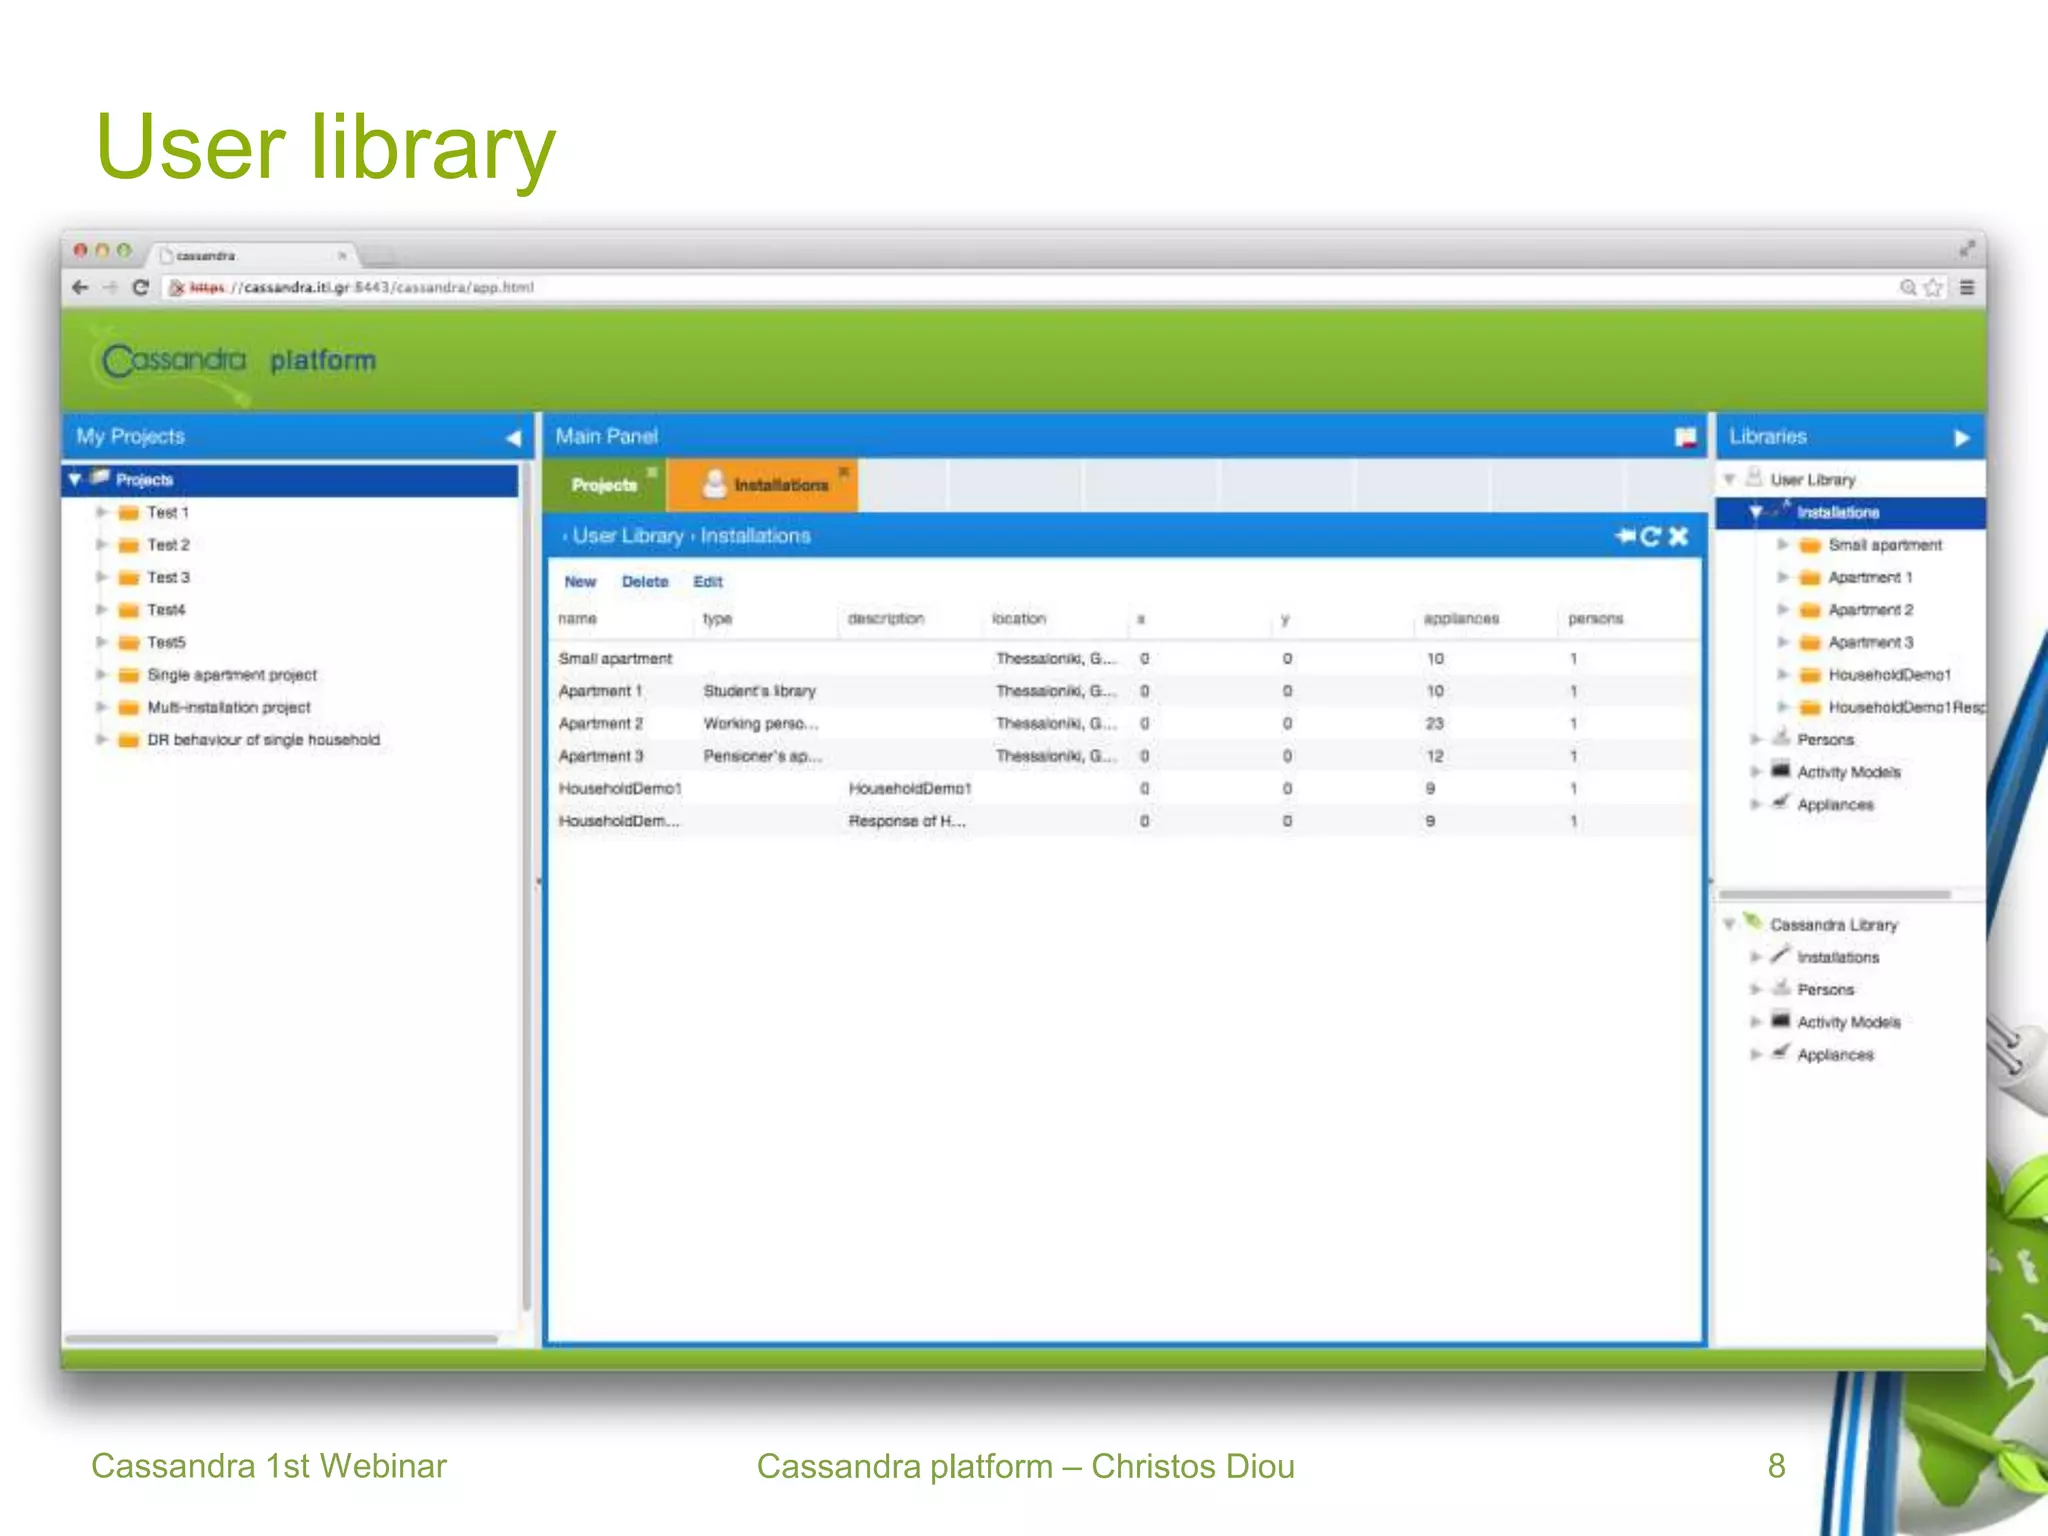Expand the Single apartment project node
This screenshot has height=1536, width=2048.
[101, 675]
